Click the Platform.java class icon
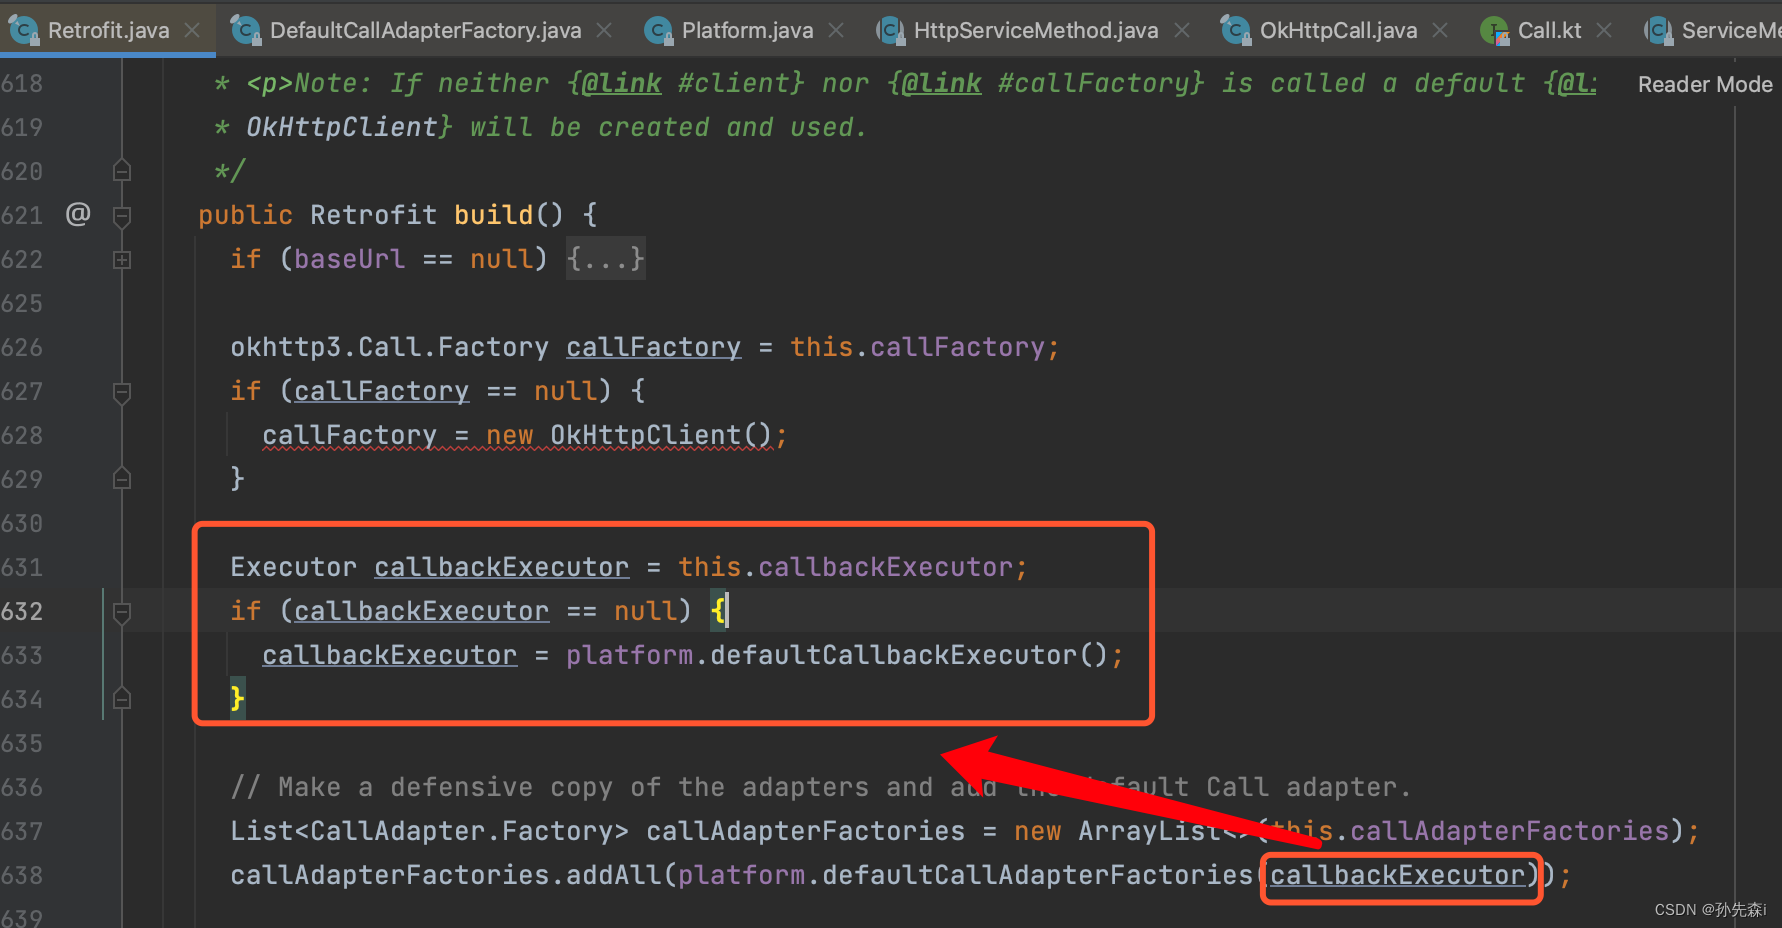Viewport: 1782px width, 928px height. [658, 31]
